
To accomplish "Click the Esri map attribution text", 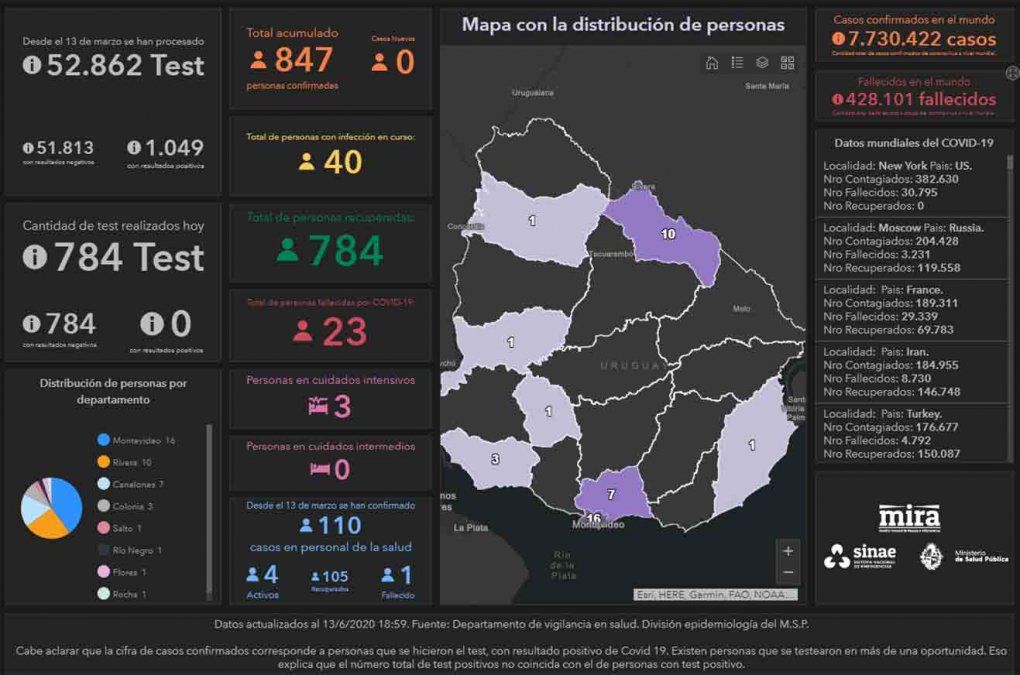I will (715, 594).
